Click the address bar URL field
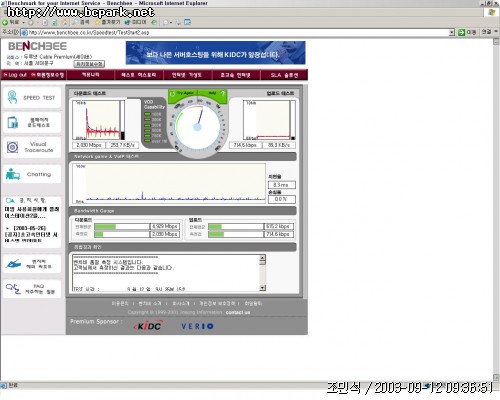Screen dimensions: 500x400 pos(235,32)
